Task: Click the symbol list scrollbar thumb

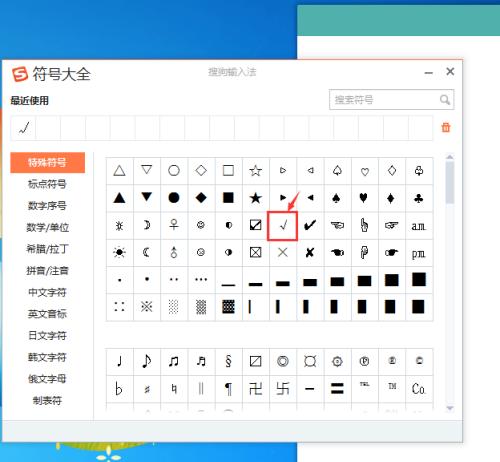Action: pos(450,182)
